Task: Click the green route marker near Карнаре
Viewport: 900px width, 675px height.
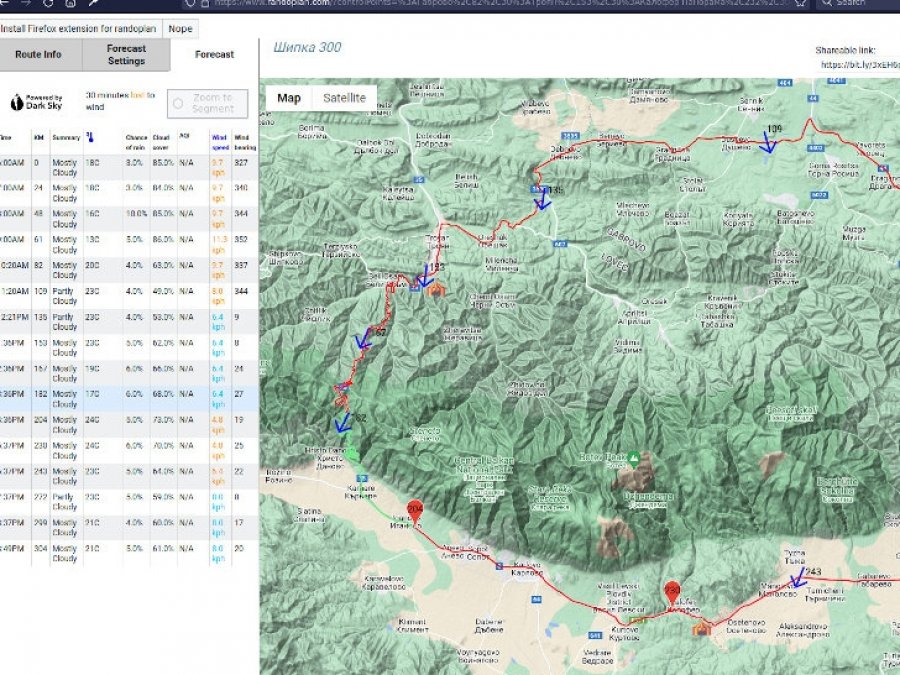Action: (x=351, y=453)
